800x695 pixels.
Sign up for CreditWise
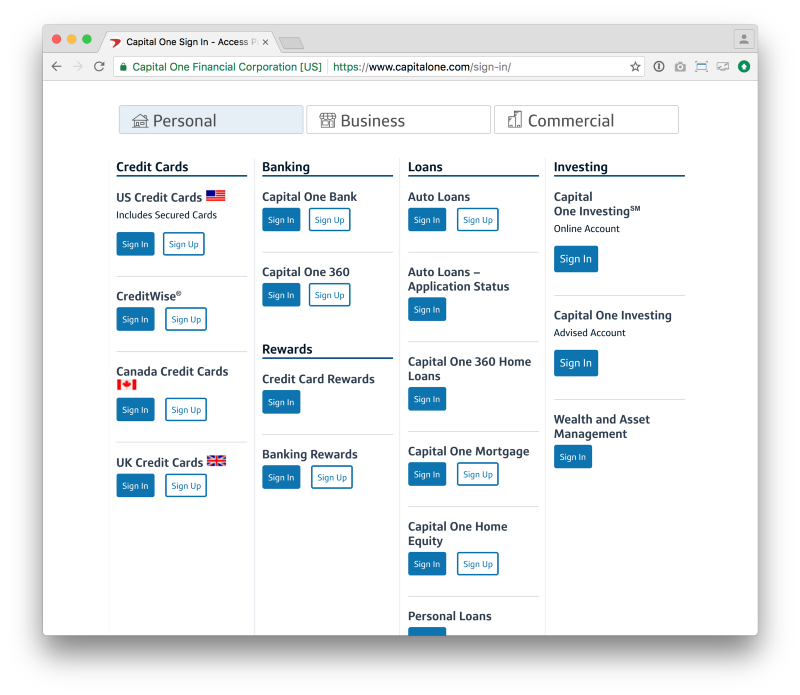(185, 320)
